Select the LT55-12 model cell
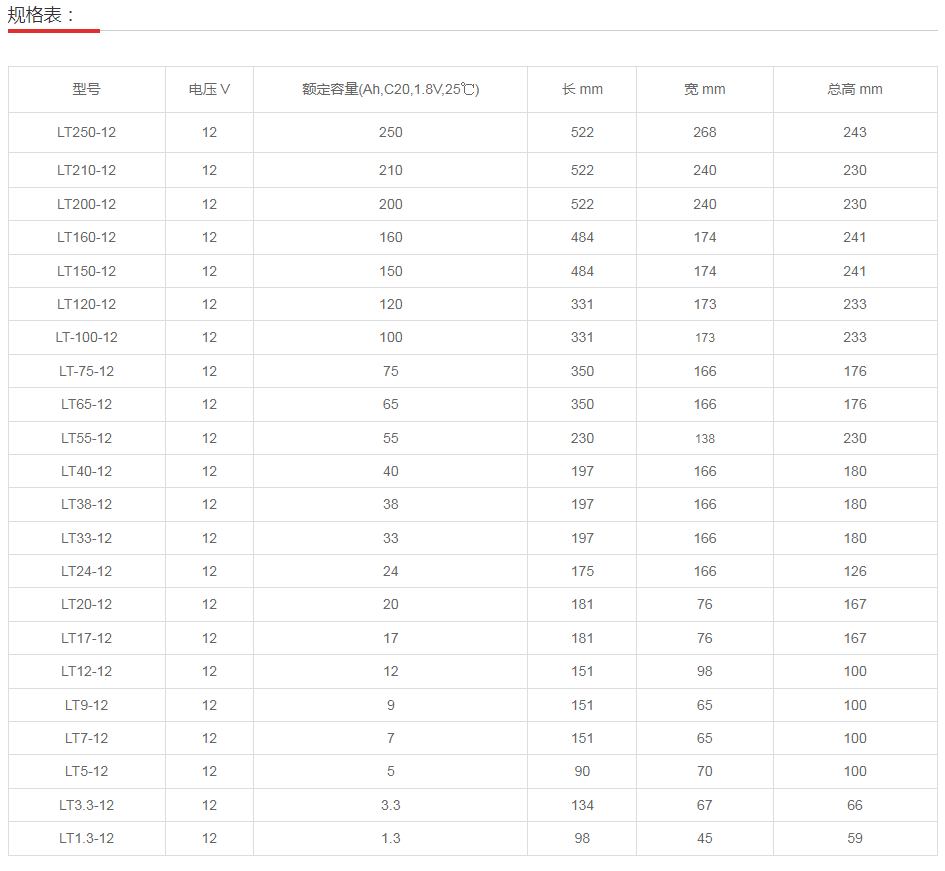Image resolution: width=945 pixels, height=871 pixels. tap(85, 437)
